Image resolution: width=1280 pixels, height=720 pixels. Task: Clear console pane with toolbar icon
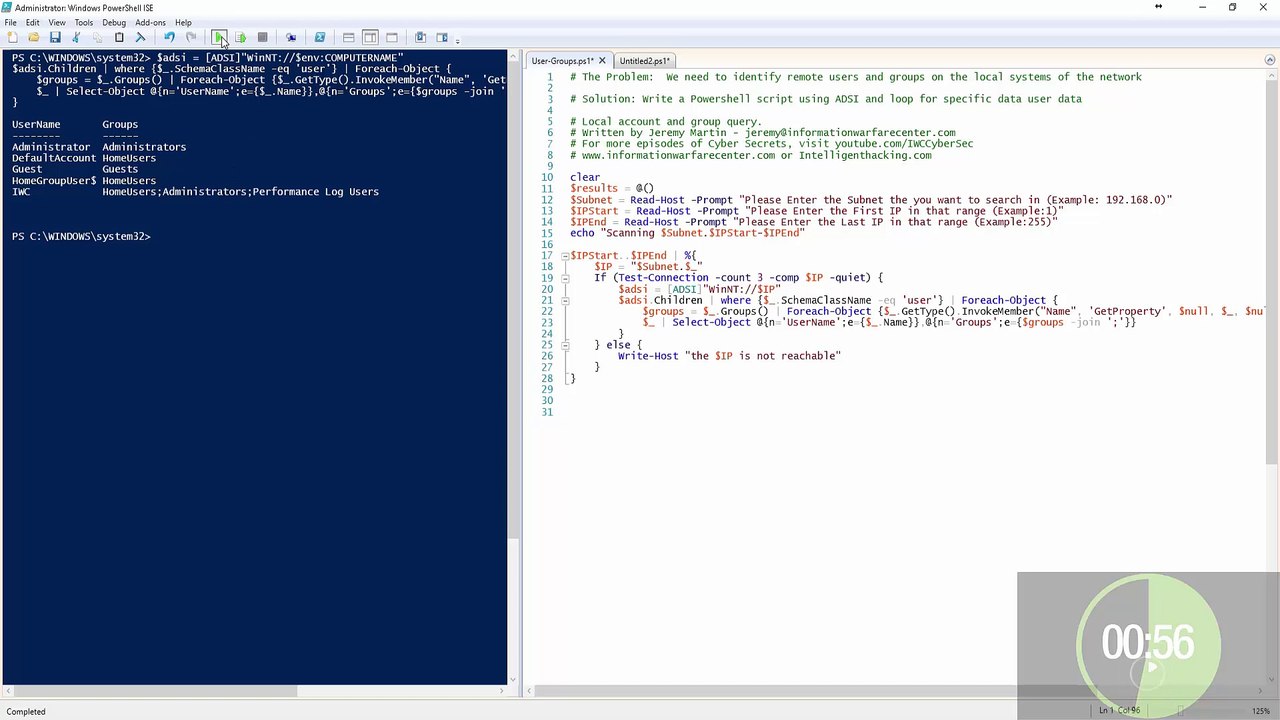[x=140, y=38]
